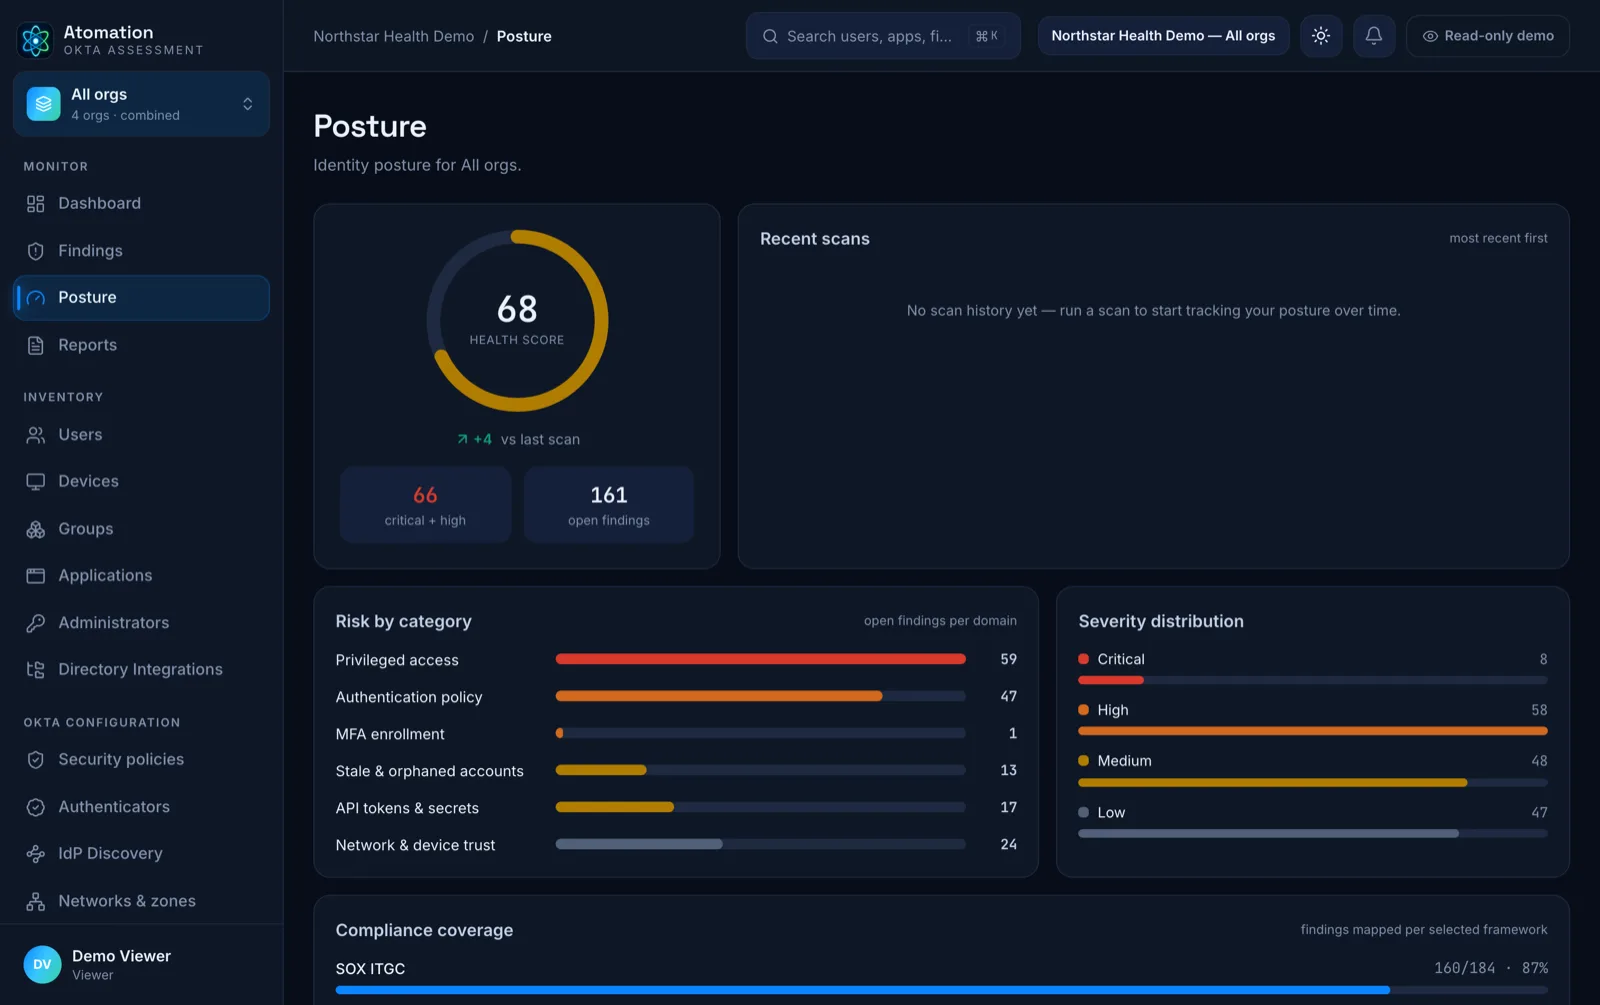
Task: Click the SOX ITGC coverage bar
Action: pos(941,990)
